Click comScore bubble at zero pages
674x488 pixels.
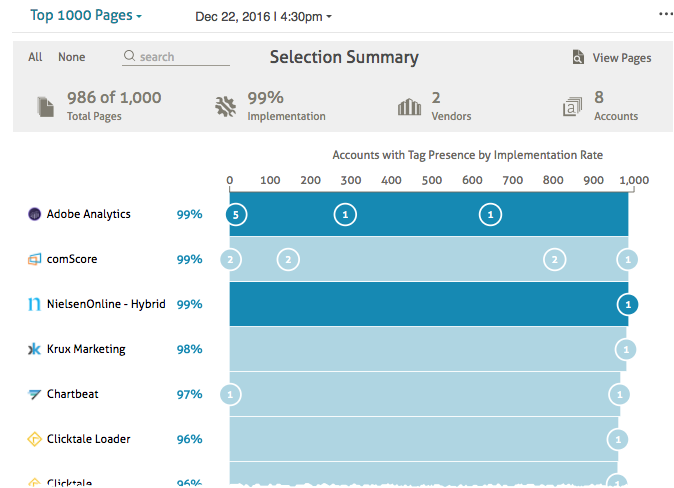pyautogui.click(x=231, y=260)
